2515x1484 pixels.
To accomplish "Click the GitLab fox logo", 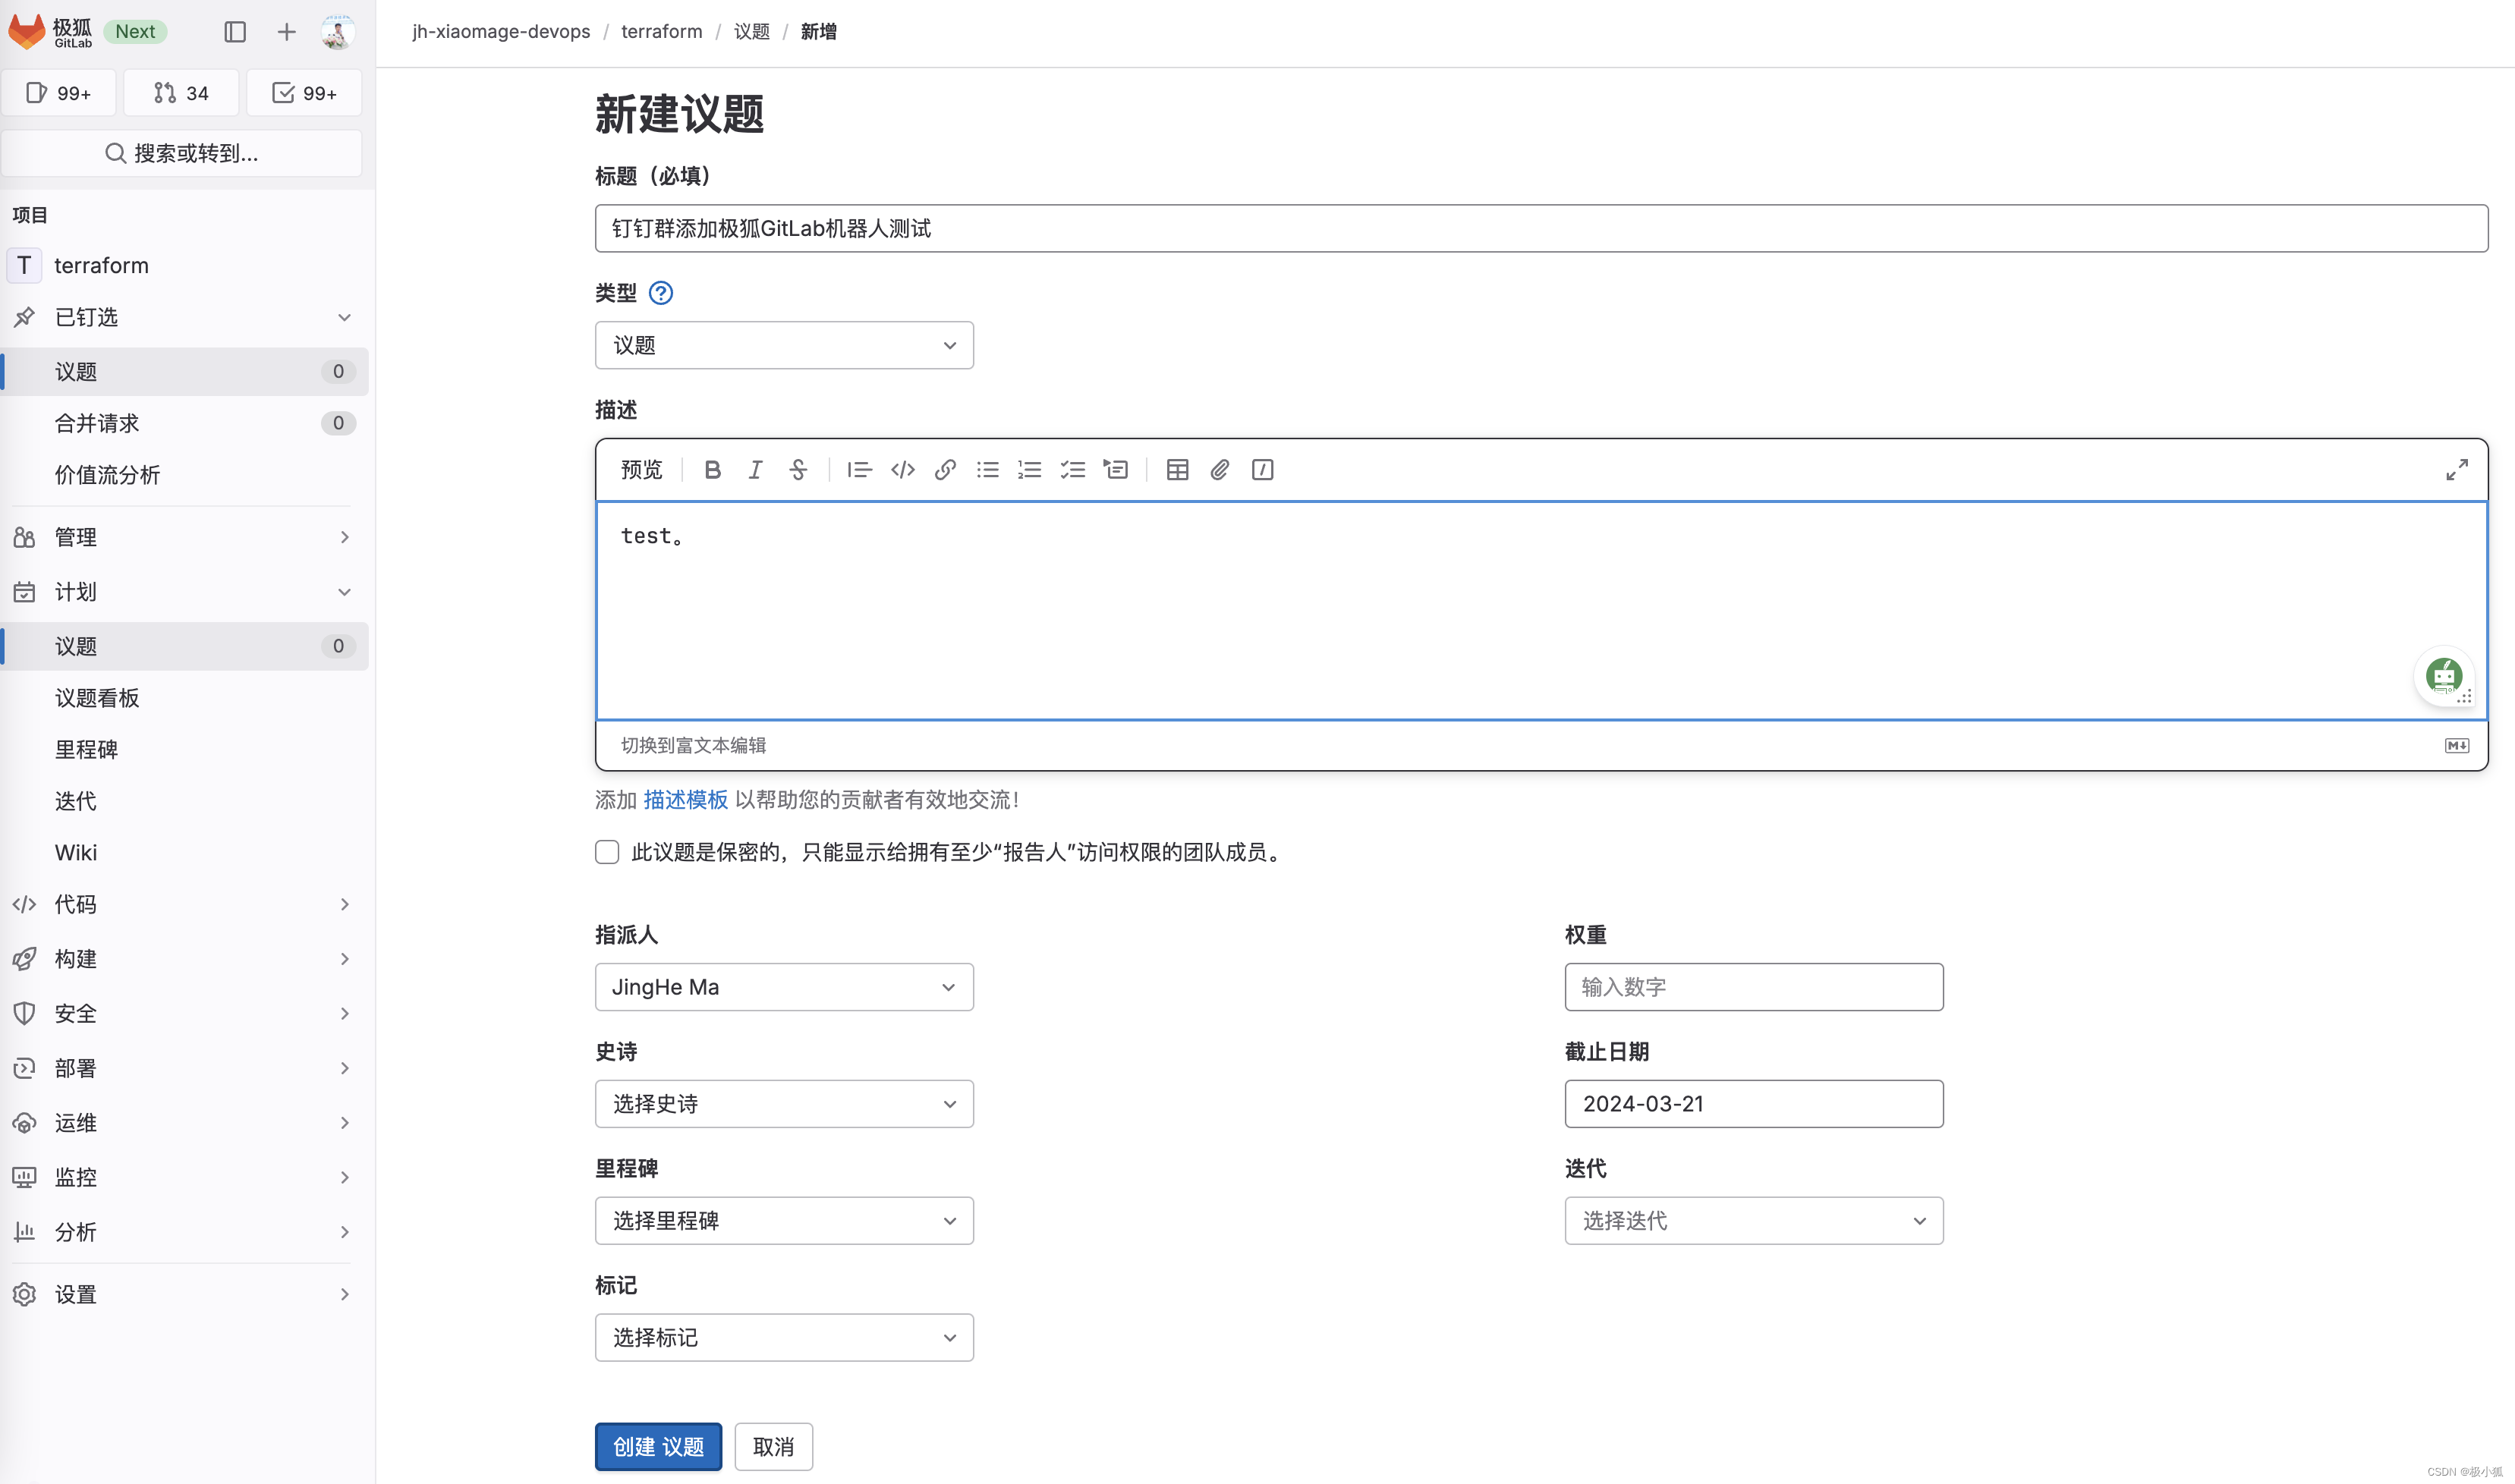I will click(x=27, y=31).
